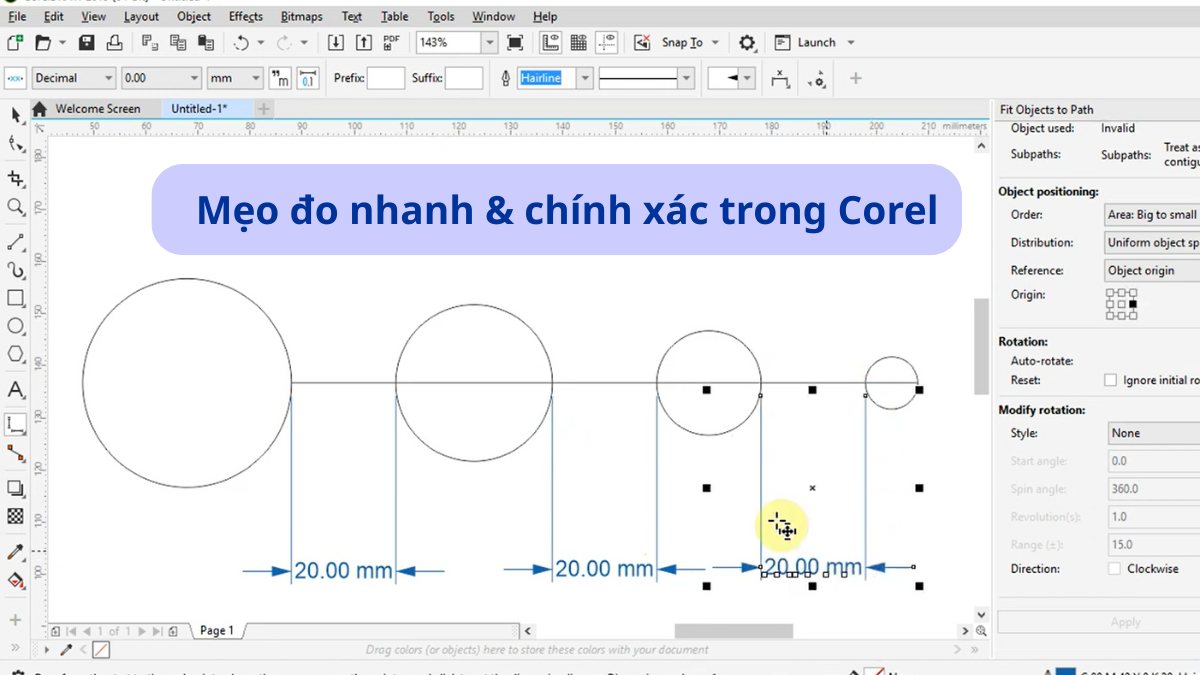Select the Rectangle tool
Image resolution: width=1200 pixels, height=675 pixels.
point(15,298)
